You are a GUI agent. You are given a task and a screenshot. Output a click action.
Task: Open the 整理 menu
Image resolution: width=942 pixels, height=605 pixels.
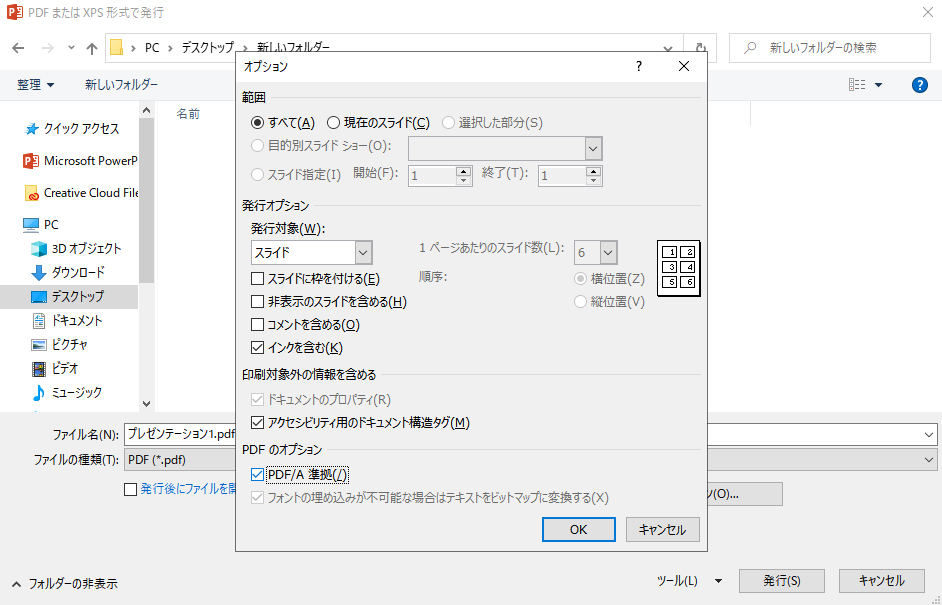[x=36, y=85]
